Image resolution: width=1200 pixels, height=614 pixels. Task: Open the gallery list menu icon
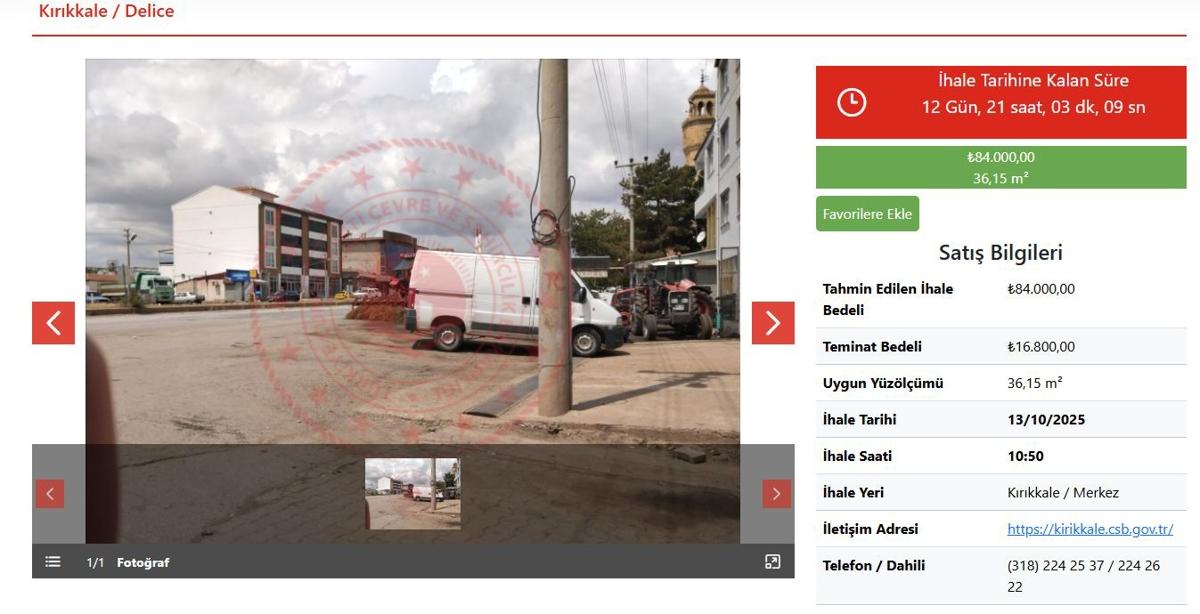pos(53,562)
